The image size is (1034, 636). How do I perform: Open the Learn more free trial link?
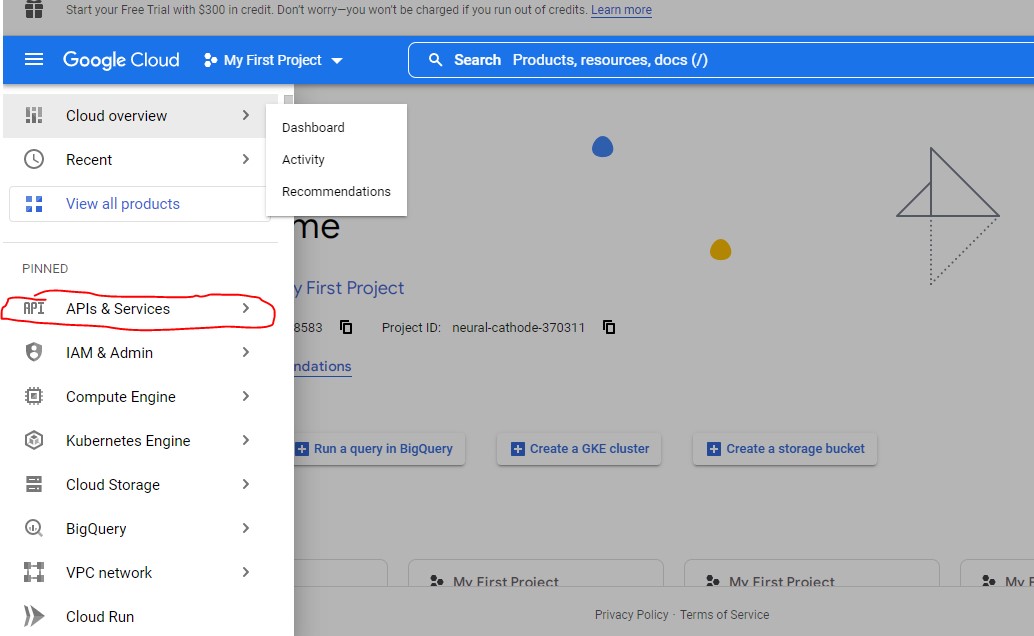click(621, 10)
